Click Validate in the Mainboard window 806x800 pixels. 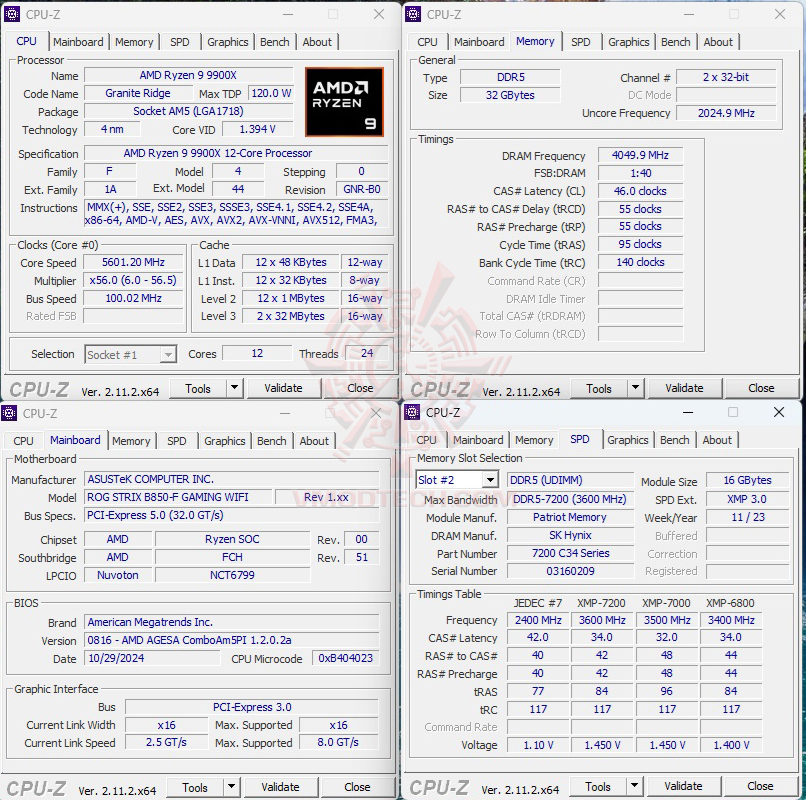tap(281, 786)
